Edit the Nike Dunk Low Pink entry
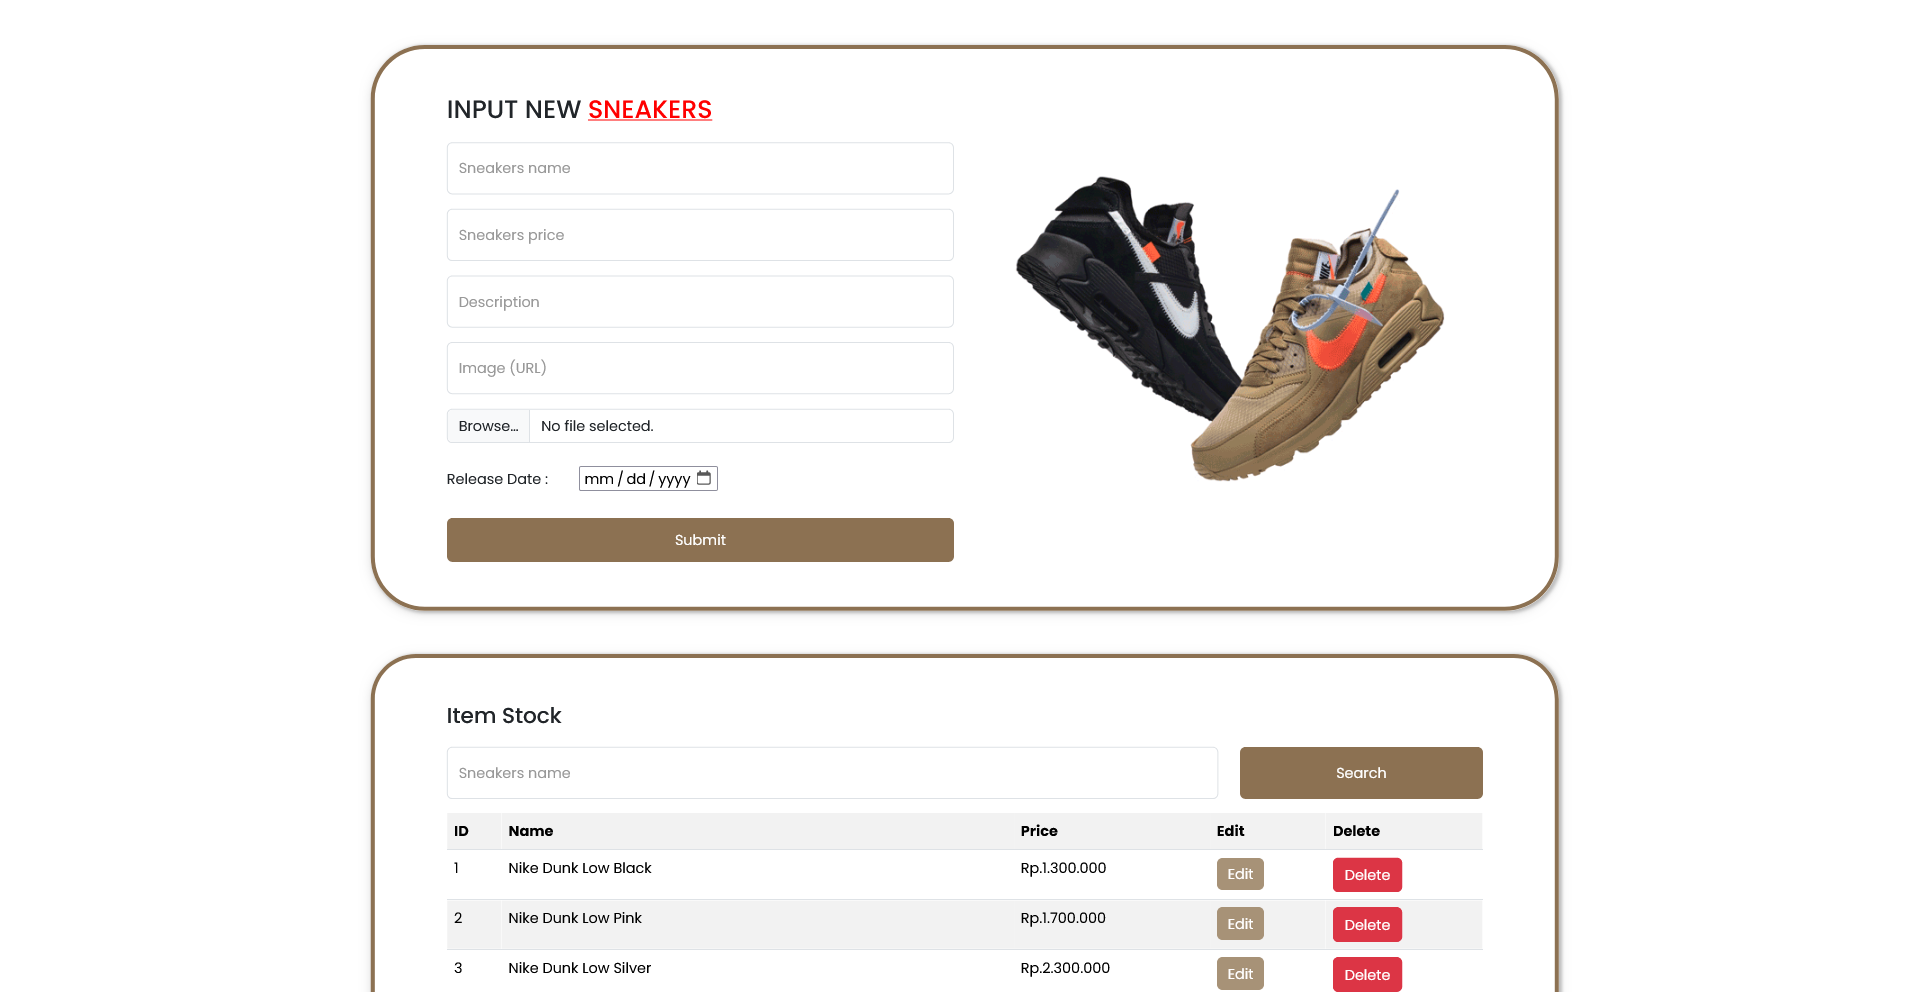The width and height of the screenshot is (1920, 992). (x=1239, y=923)
